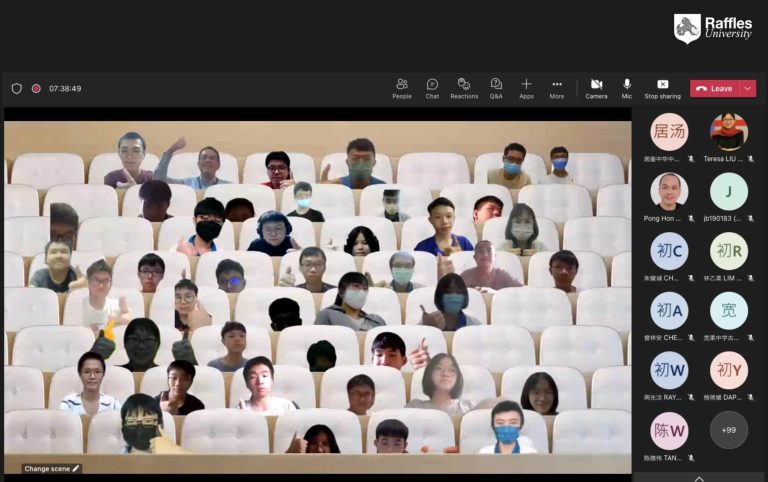Expand the Leave button dropdown arrow
The height and width of the screenshot is (482, 768).
point(748,88)
